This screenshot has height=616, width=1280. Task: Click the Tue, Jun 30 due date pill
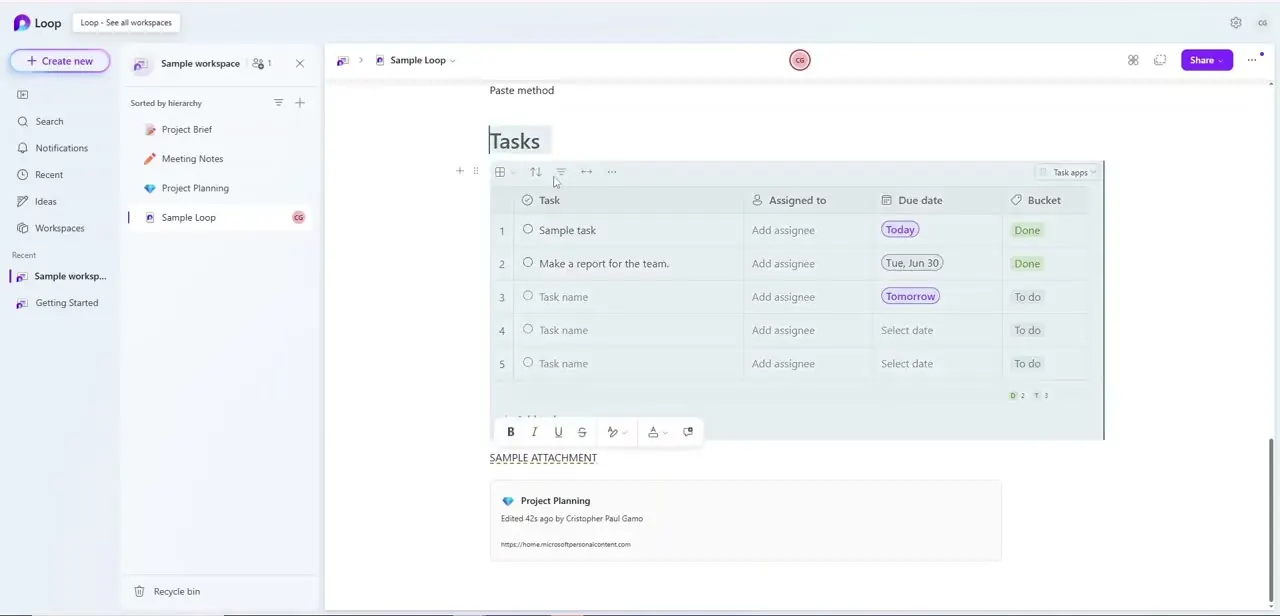(912, 263)
